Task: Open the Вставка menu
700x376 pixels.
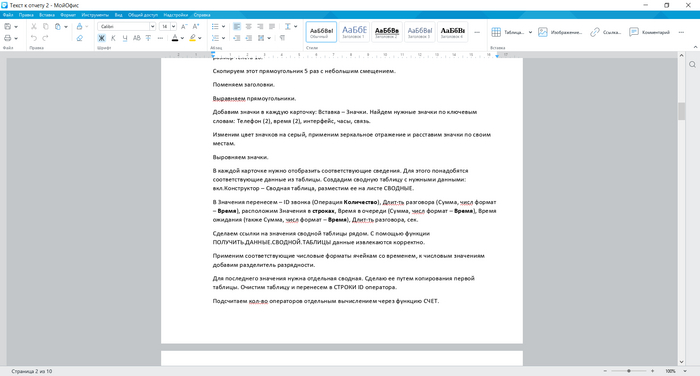Action: click(x=47, y=15)
